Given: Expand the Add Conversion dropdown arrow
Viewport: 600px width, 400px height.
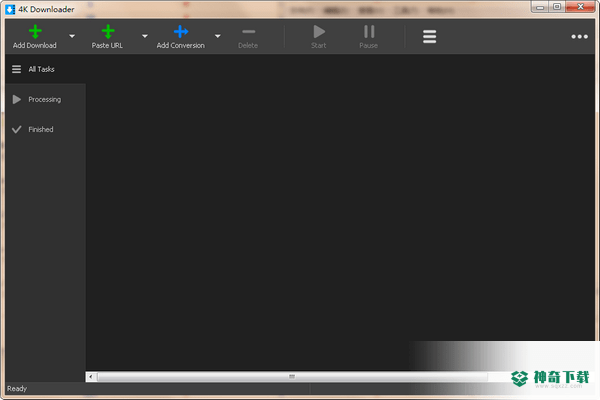Looking at the screenshot, I should [217, 36].
